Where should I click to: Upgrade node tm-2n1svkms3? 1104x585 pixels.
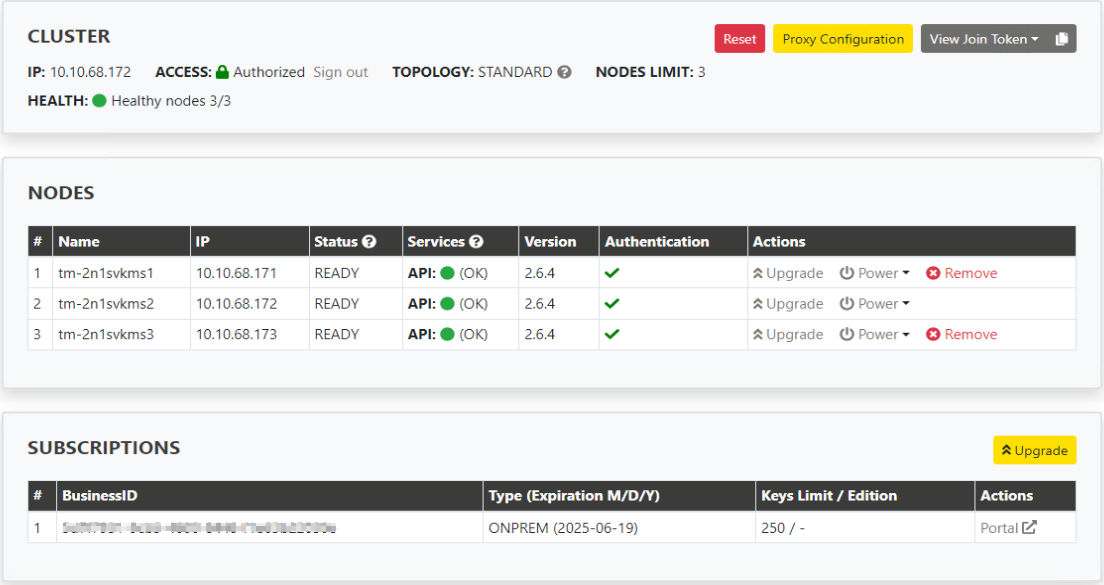click(788, 334)
